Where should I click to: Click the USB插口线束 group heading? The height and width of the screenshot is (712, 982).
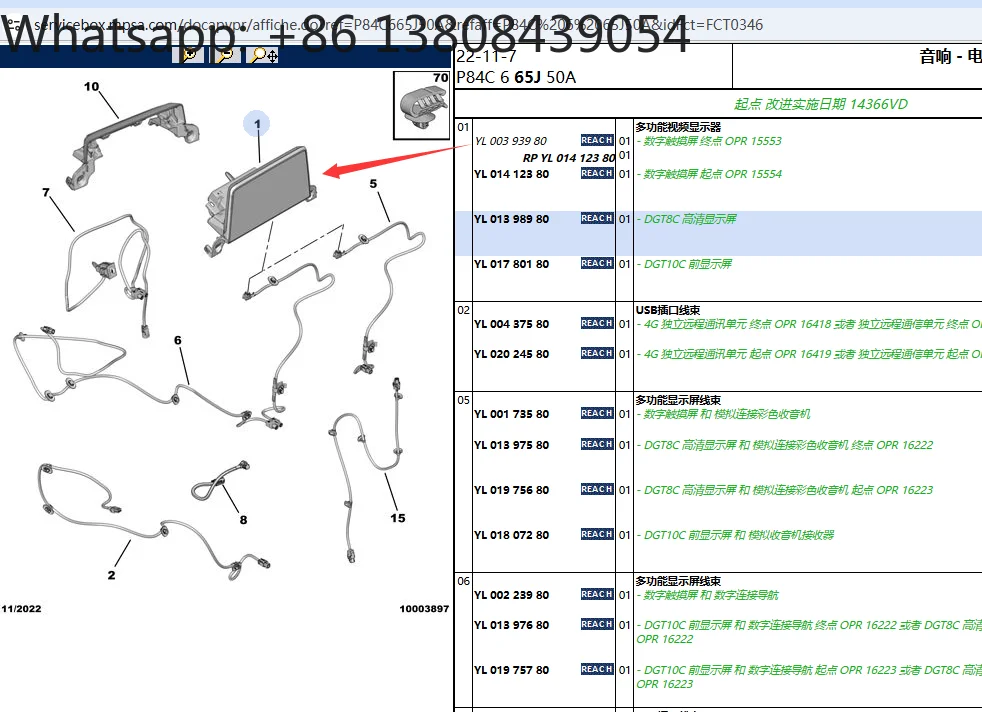coord(668,310)
